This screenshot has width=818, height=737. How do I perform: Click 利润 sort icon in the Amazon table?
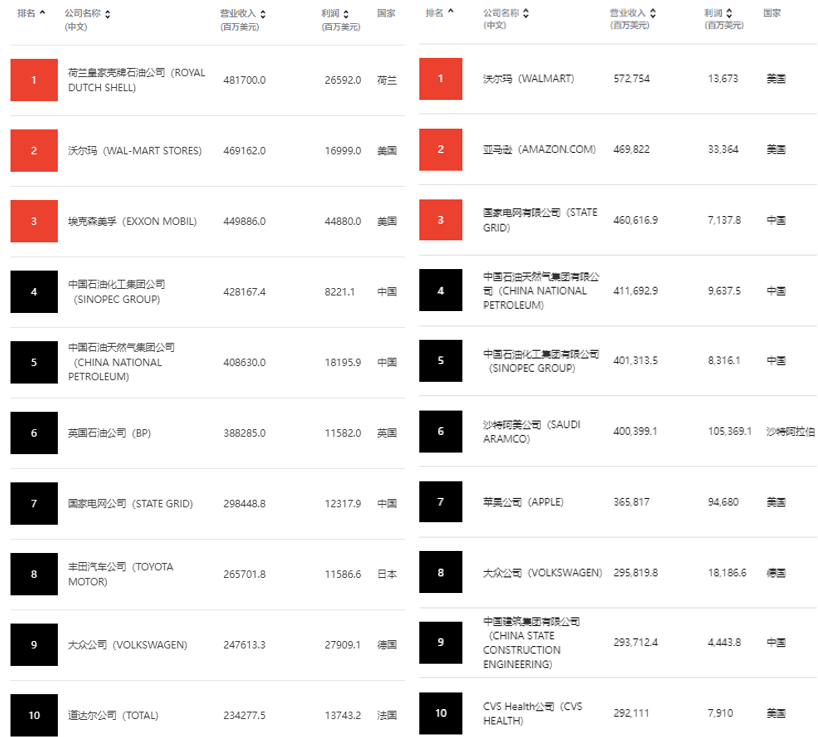point(729,13)
